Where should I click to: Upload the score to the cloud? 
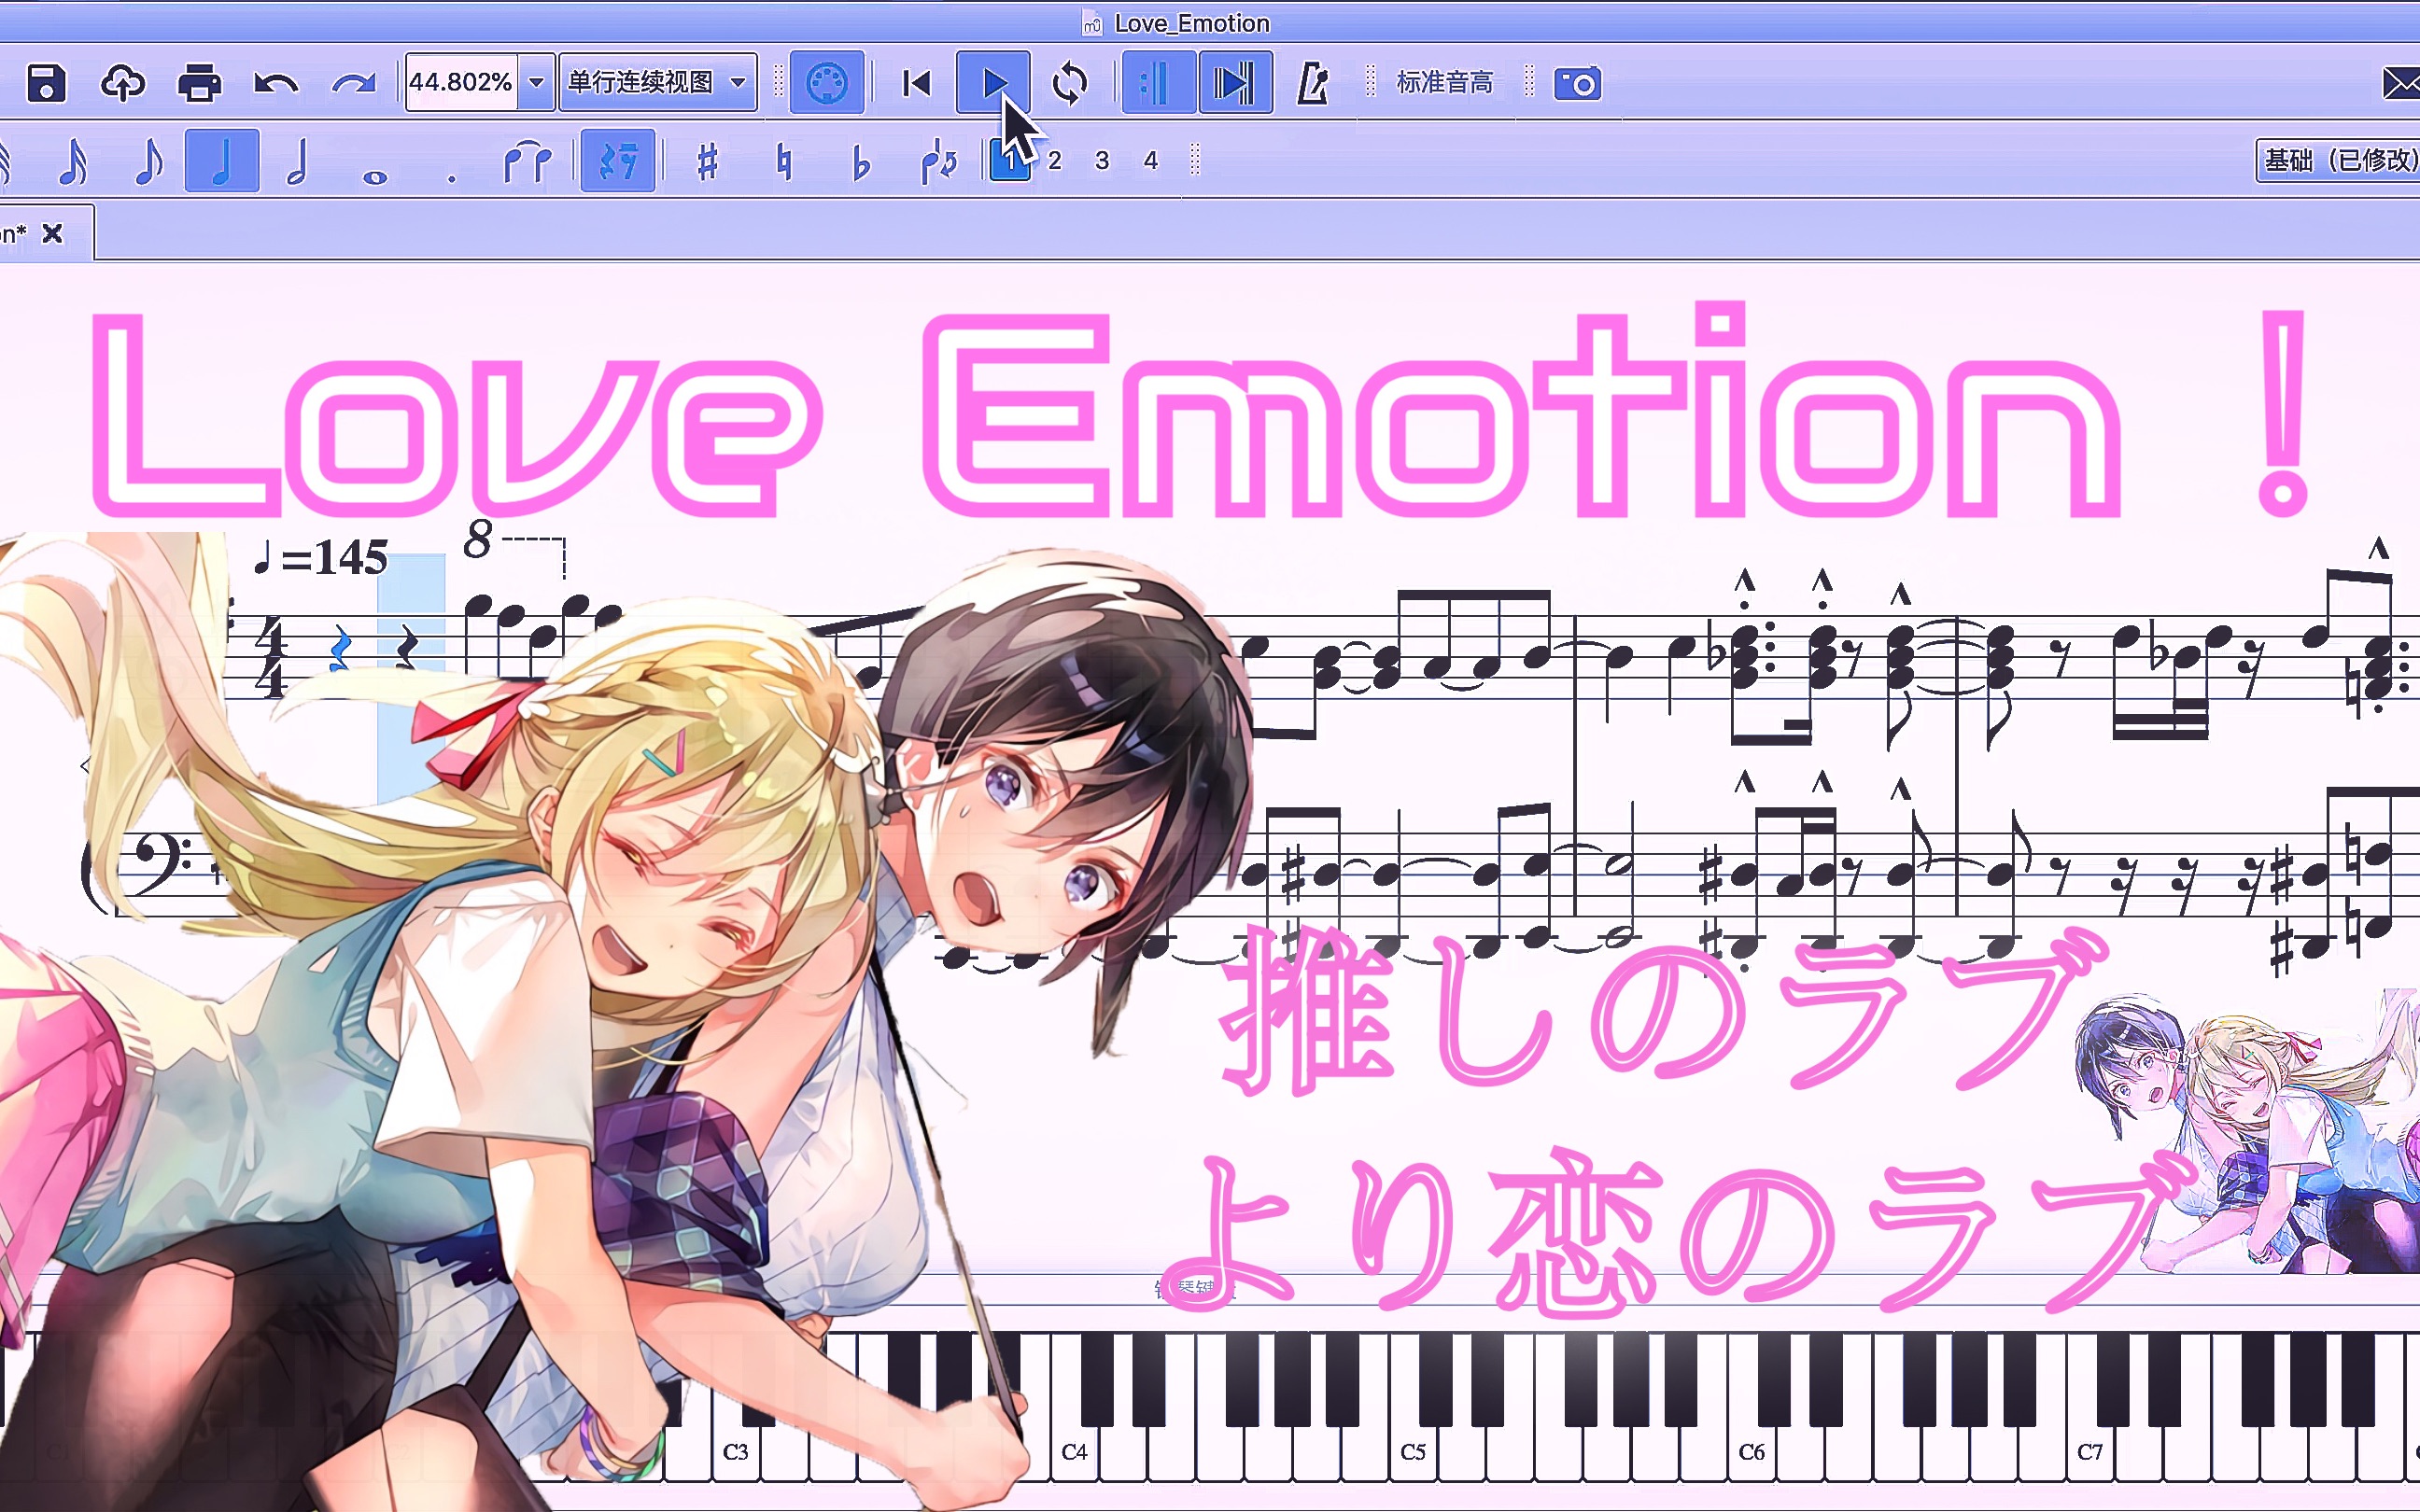tap(123, 83)
